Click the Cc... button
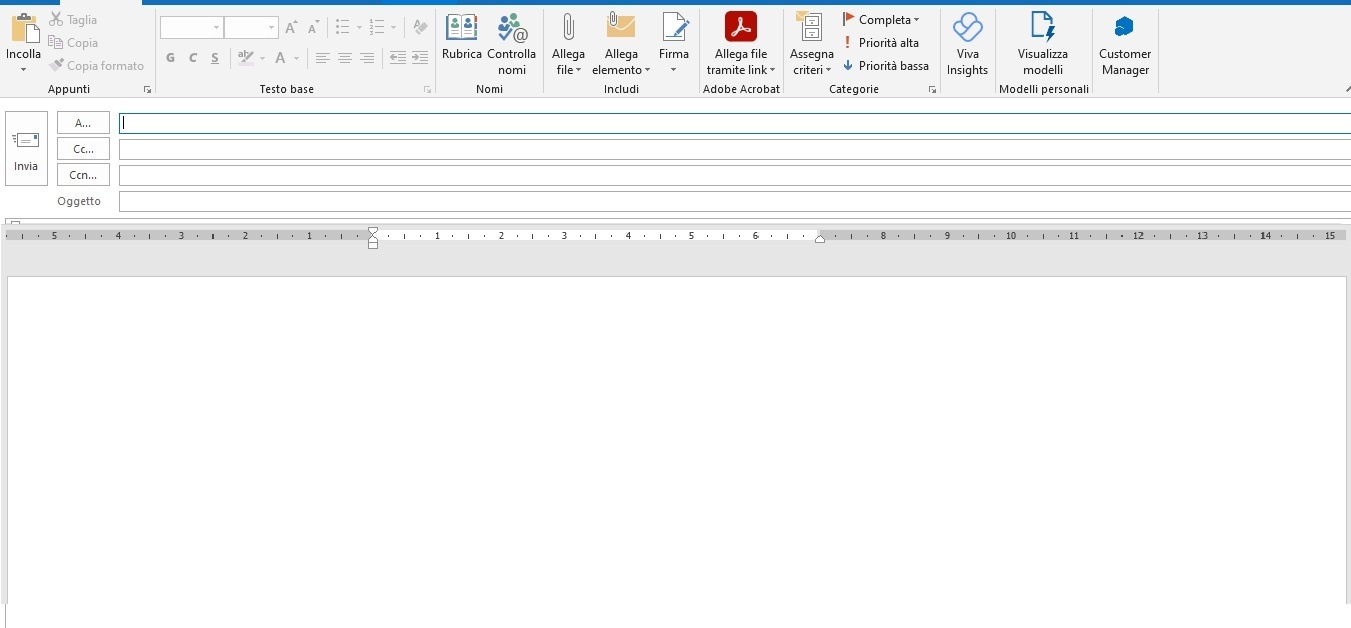 [x=83, y=149]
